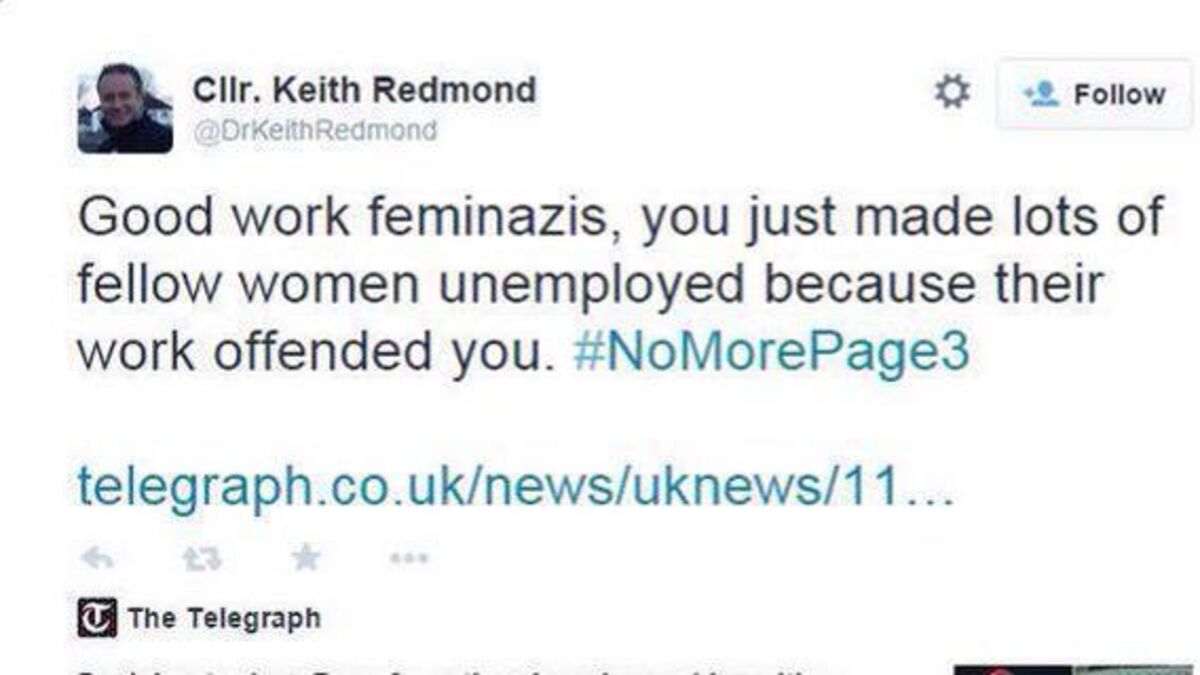Click the cut-off article headline text

[450, 670]
